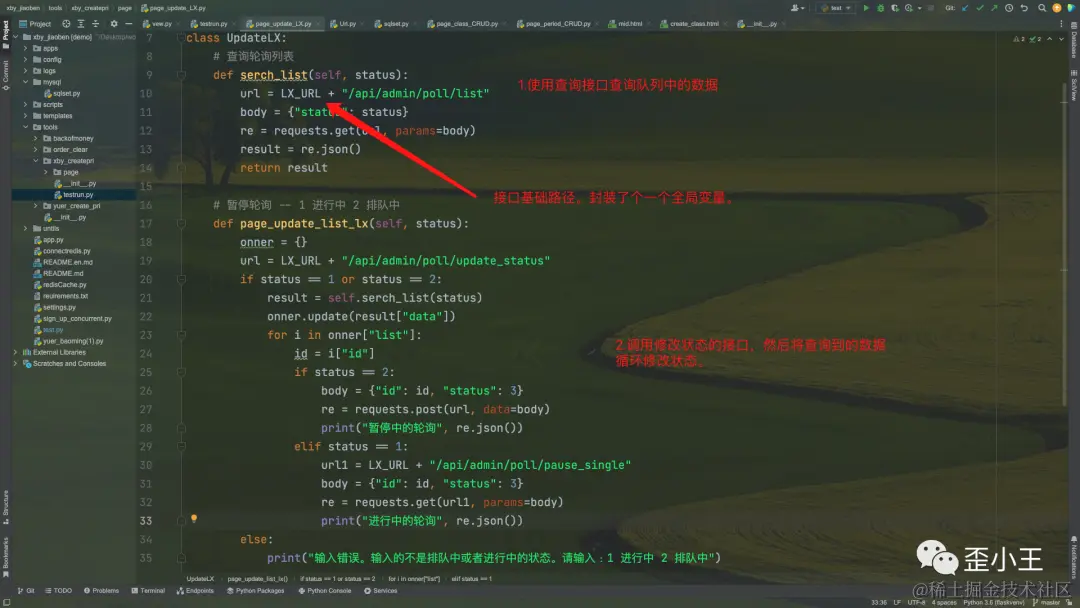
Task: Select opened file target icon in Project panel
Action: (66, 23)
